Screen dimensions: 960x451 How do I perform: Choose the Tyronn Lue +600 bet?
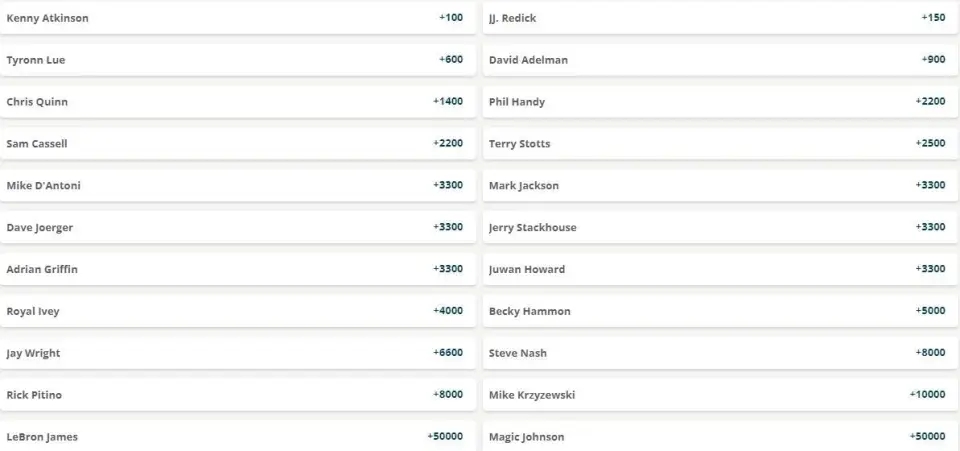[x=238, y=60]
